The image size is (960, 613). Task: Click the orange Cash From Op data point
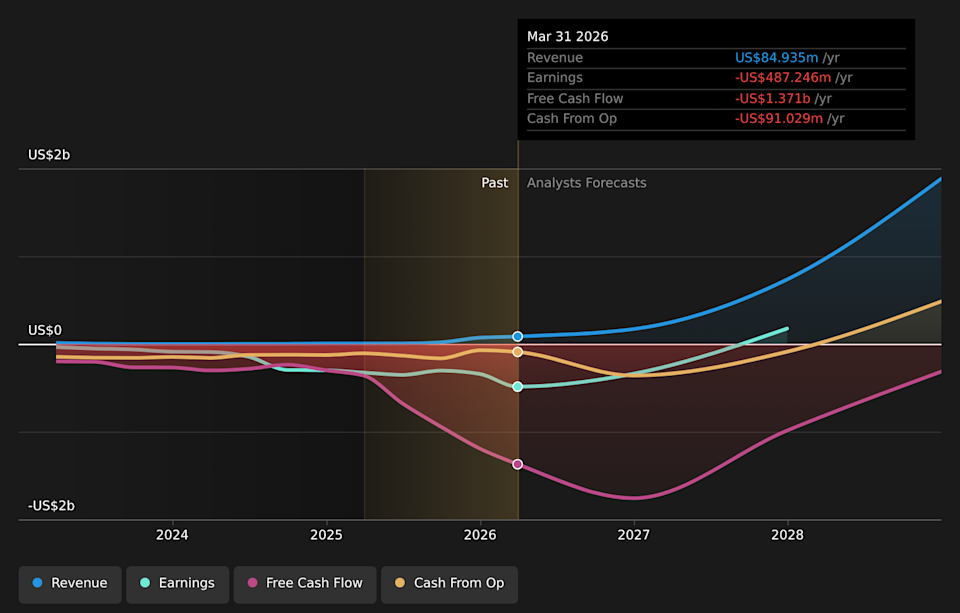[x=517, y=352]
